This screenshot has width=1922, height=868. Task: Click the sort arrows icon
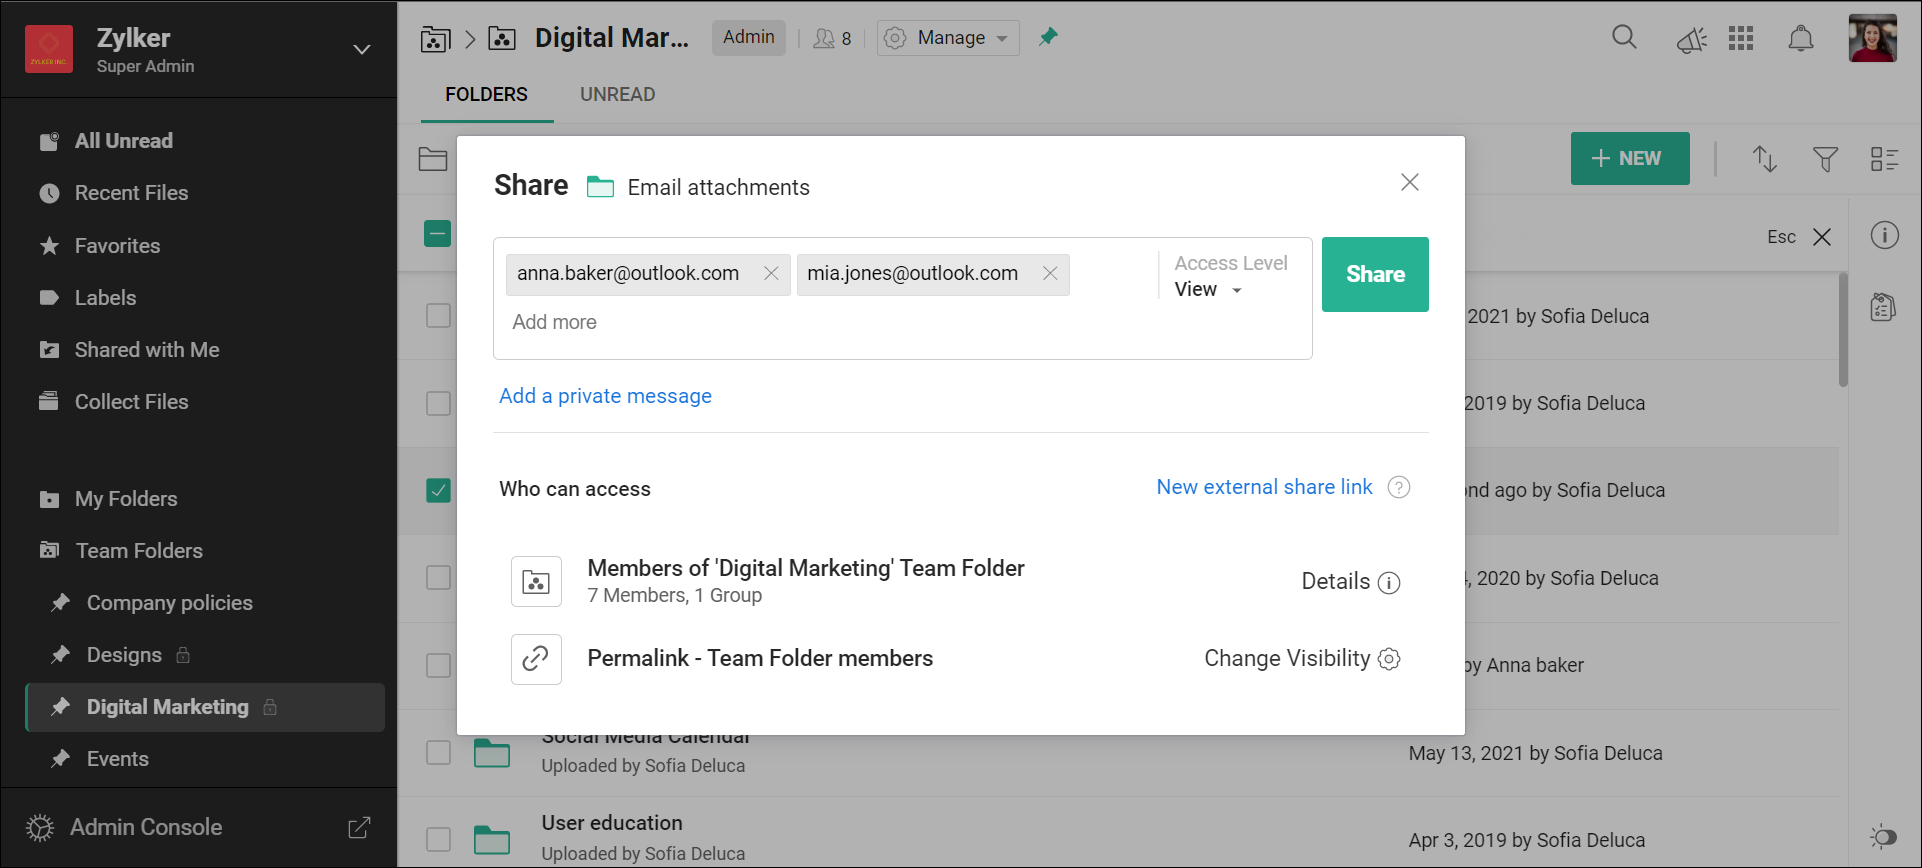click(1764, 159)
